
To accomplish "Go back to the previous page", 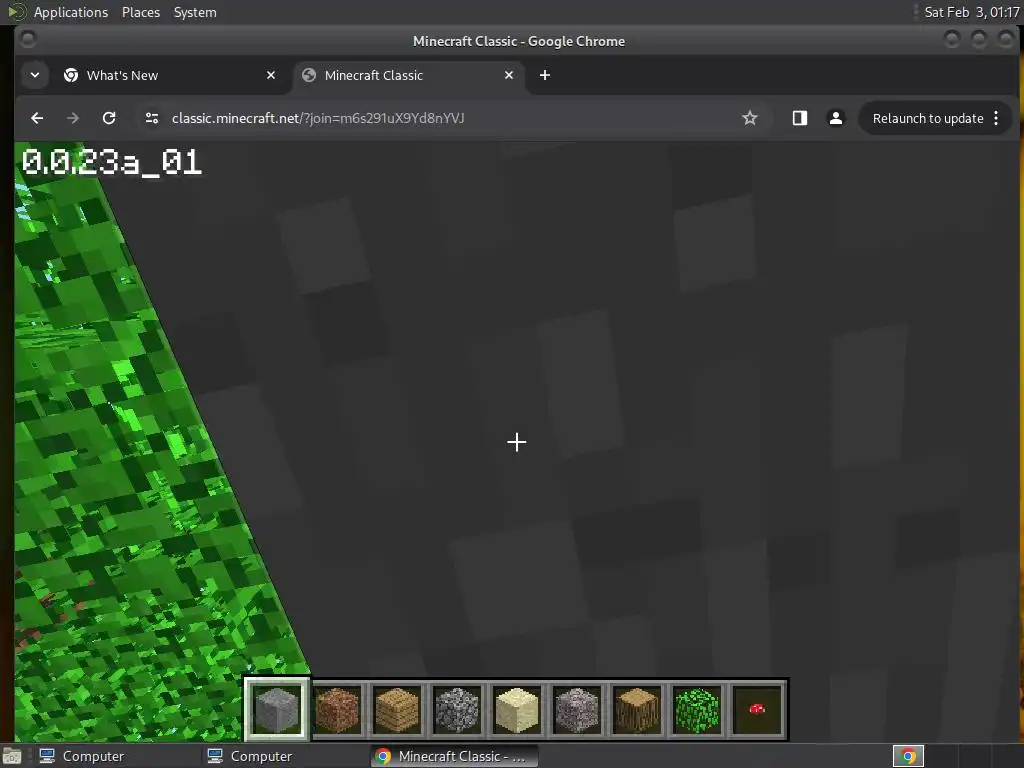I will (37, 118).
